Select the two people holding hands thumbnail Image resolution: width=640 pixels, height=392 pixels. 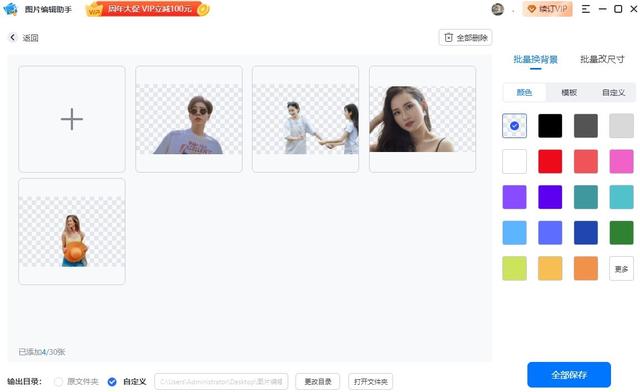(x=306, y=119)
